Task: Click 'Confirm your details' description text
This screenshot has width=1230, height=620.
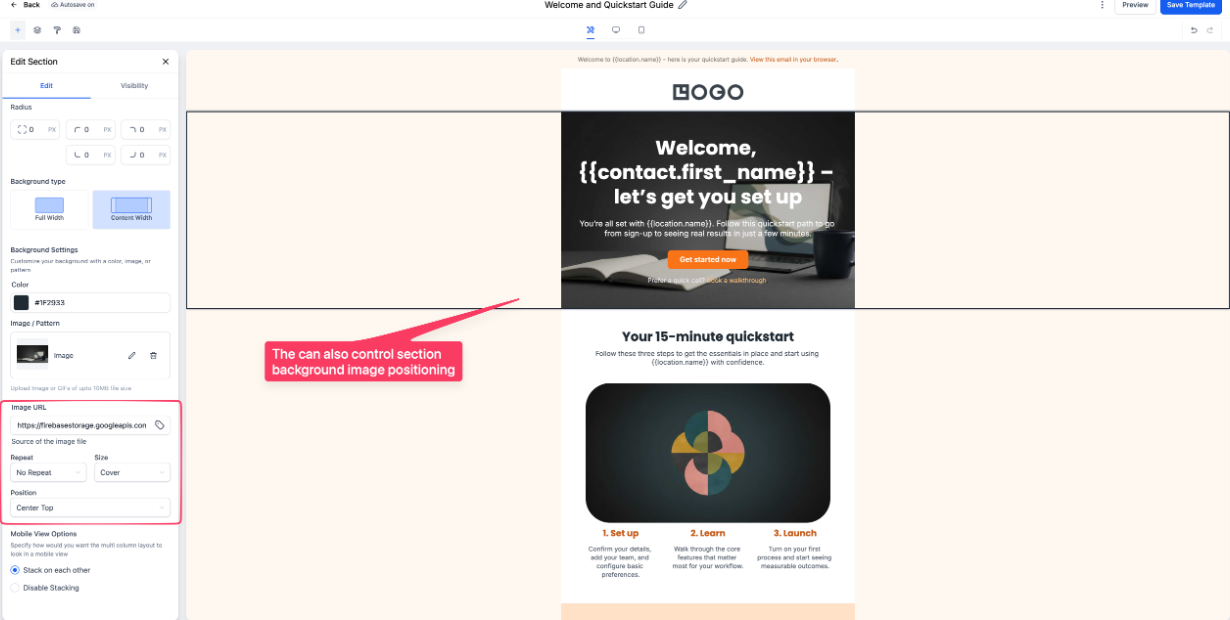Action: (x=621, y=562)
